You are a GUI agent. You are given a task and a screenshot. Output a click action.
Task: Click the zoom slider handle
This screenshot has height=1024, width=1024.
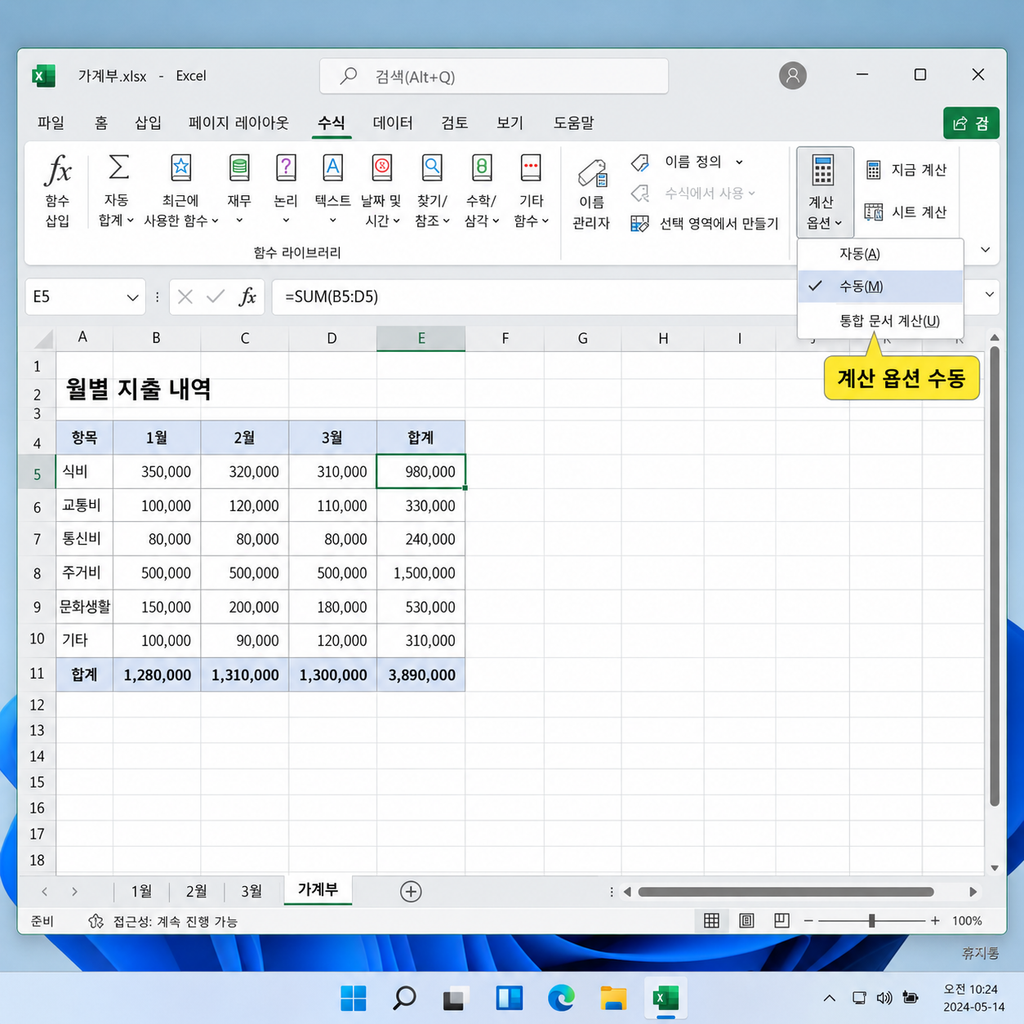click(872, 921)
